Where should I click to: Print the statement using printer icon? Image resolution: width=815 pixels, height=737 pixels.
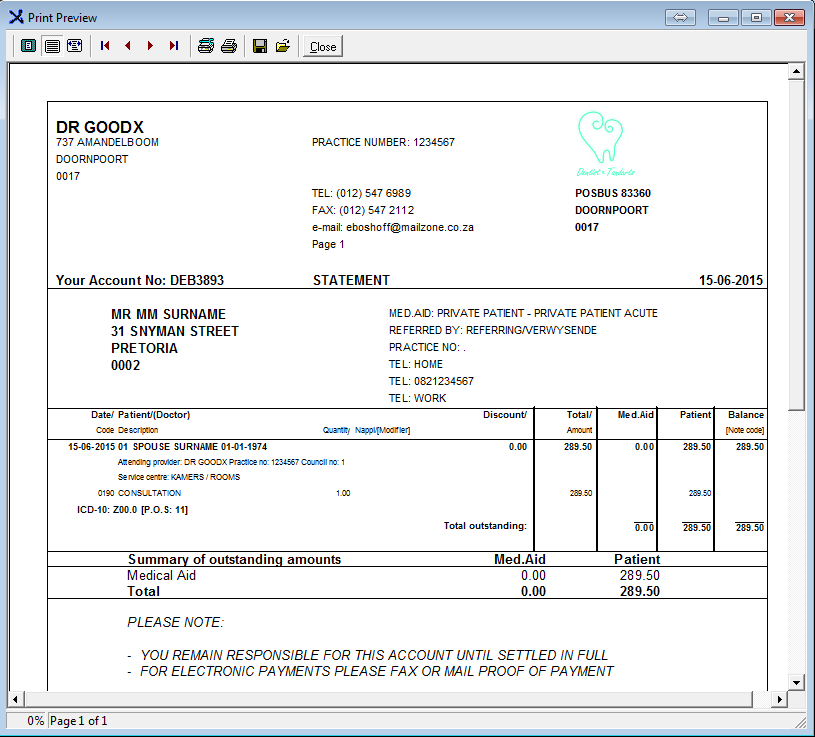click(x=229, y=46)
